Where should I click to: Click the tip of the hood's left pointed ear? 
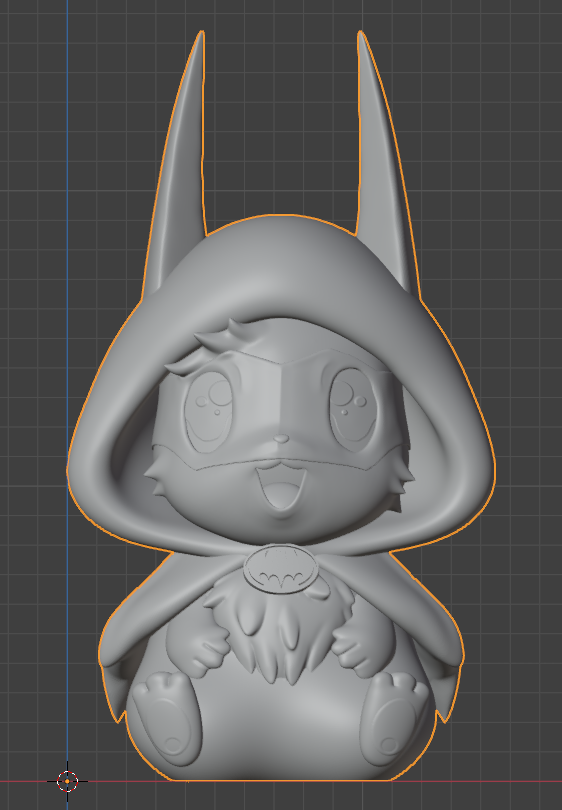tap(201, 34)
